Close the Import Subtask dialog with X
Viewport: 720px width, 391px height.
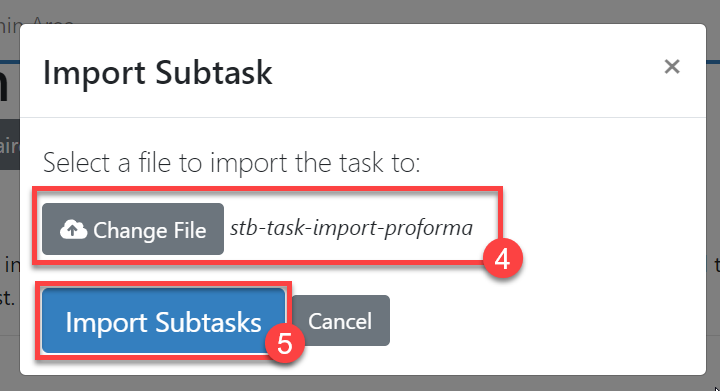(671, 67)
